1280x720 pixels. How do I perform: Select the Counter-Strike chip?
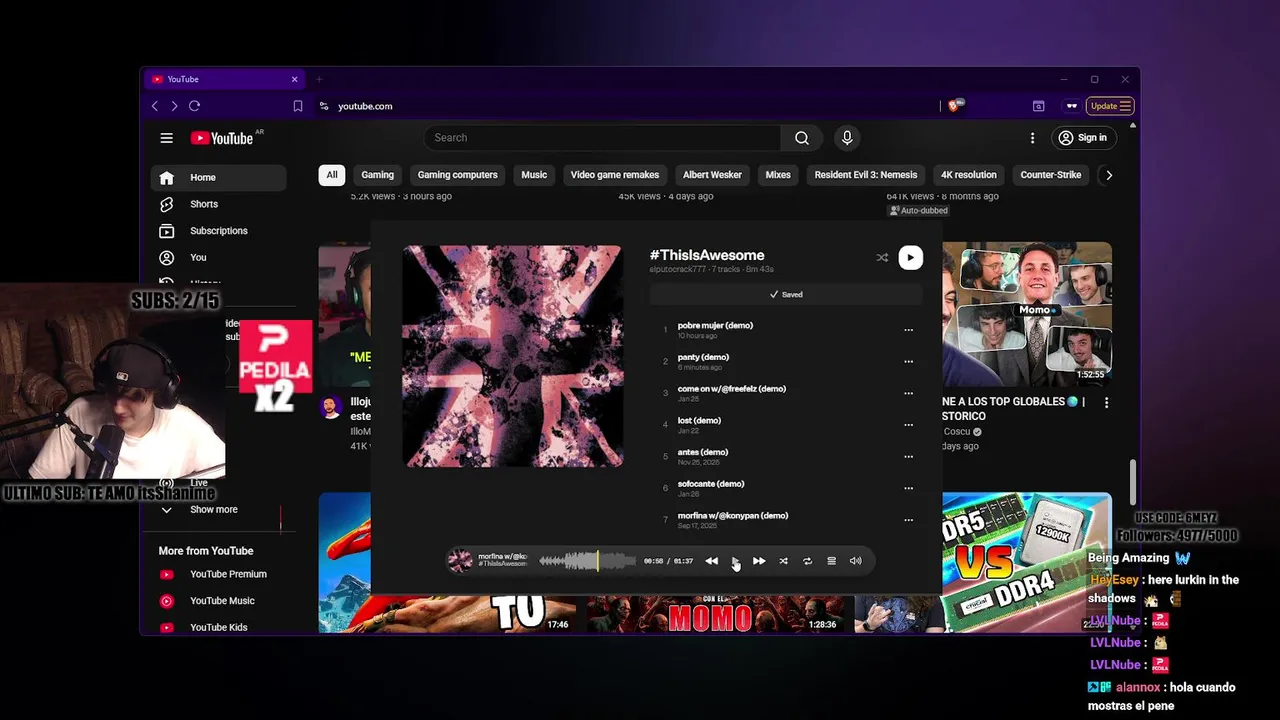(x=1051, y=175)
